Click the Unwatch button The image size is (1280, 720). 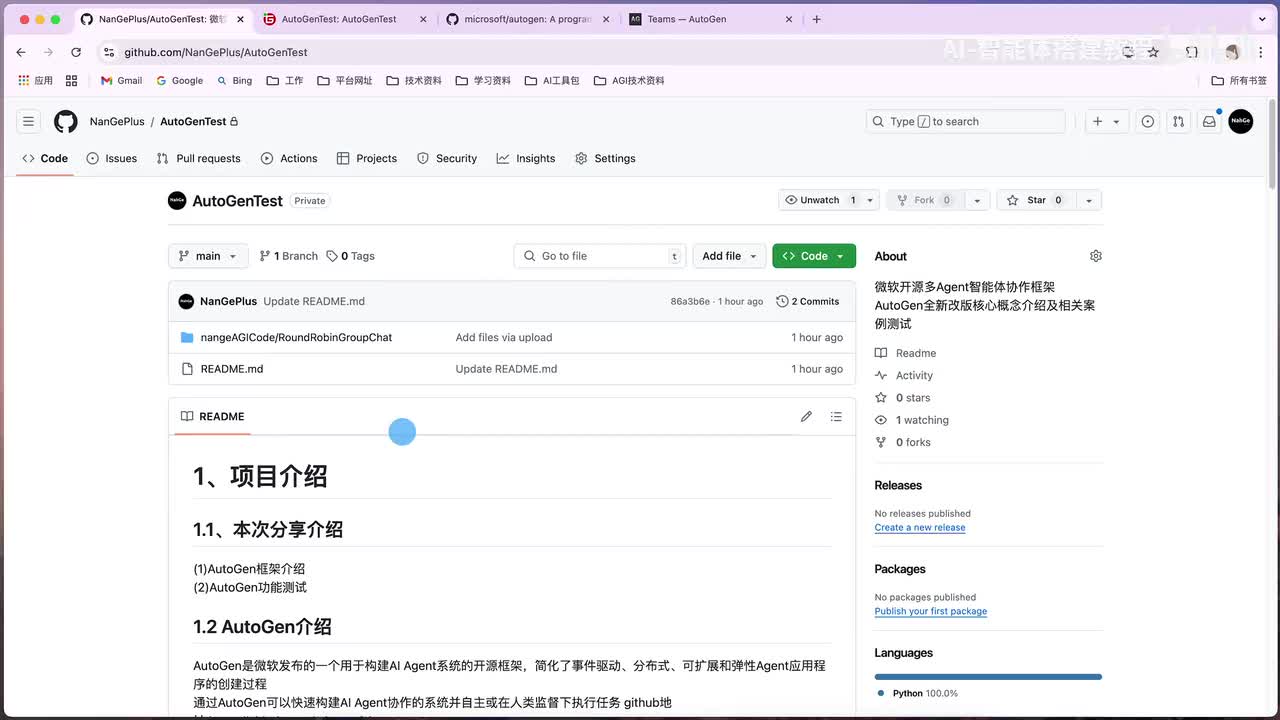pos(820,200)
